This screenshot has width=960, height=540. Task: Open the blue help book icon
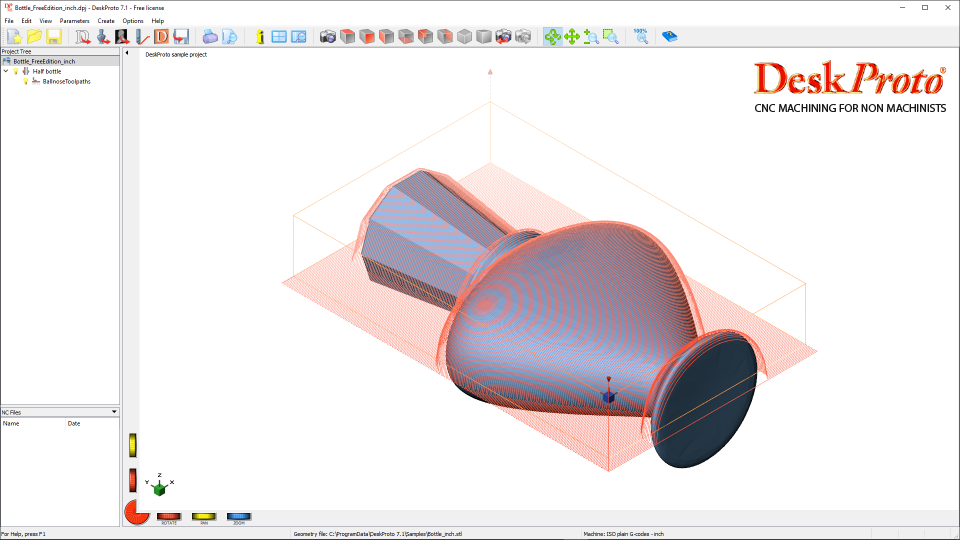pyautogui.click(x=669, y=37)
